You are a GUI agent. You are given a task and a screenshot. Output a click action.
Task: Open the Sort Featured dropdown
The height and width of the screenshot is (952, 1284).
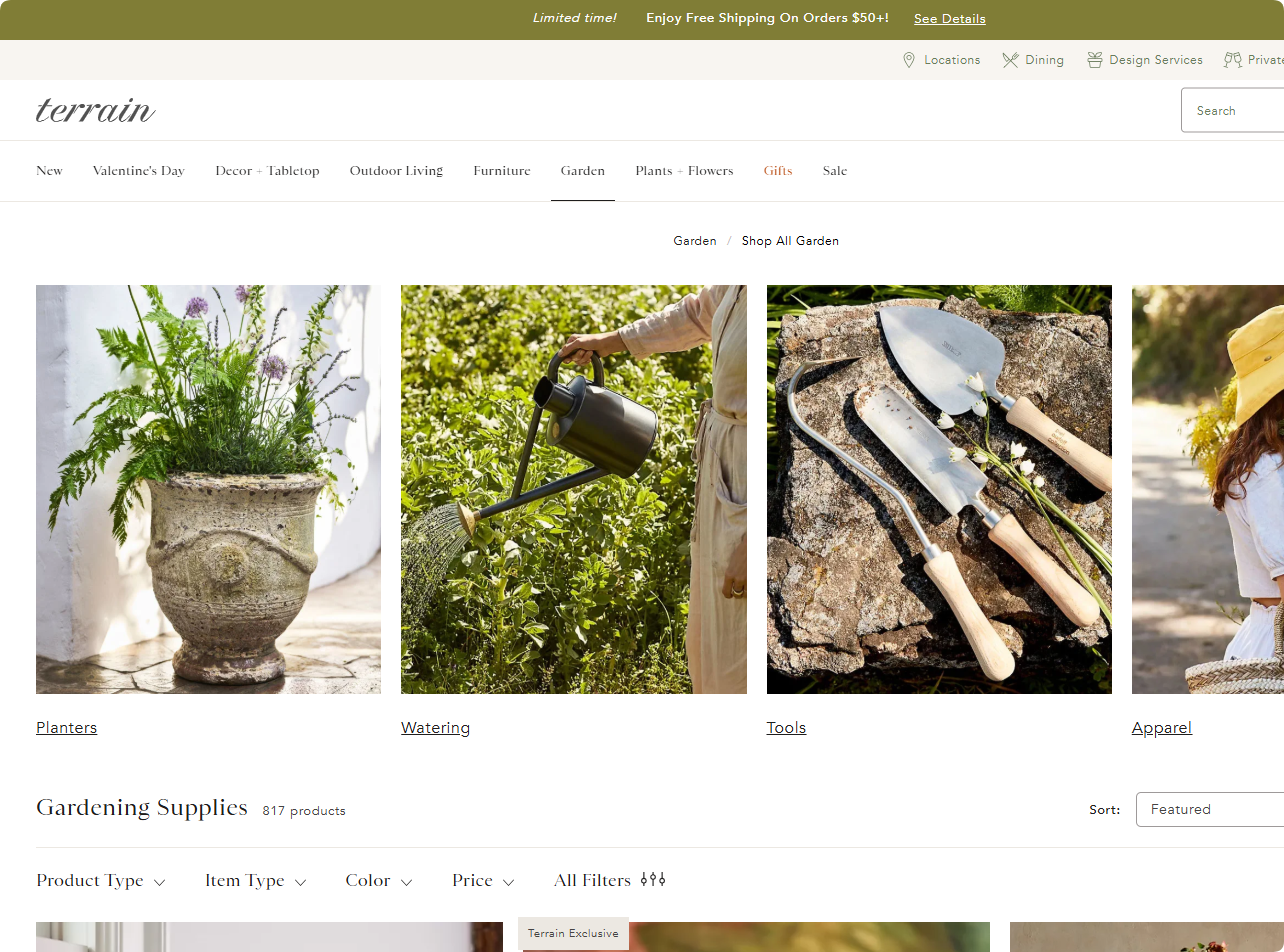point(1210,810)
